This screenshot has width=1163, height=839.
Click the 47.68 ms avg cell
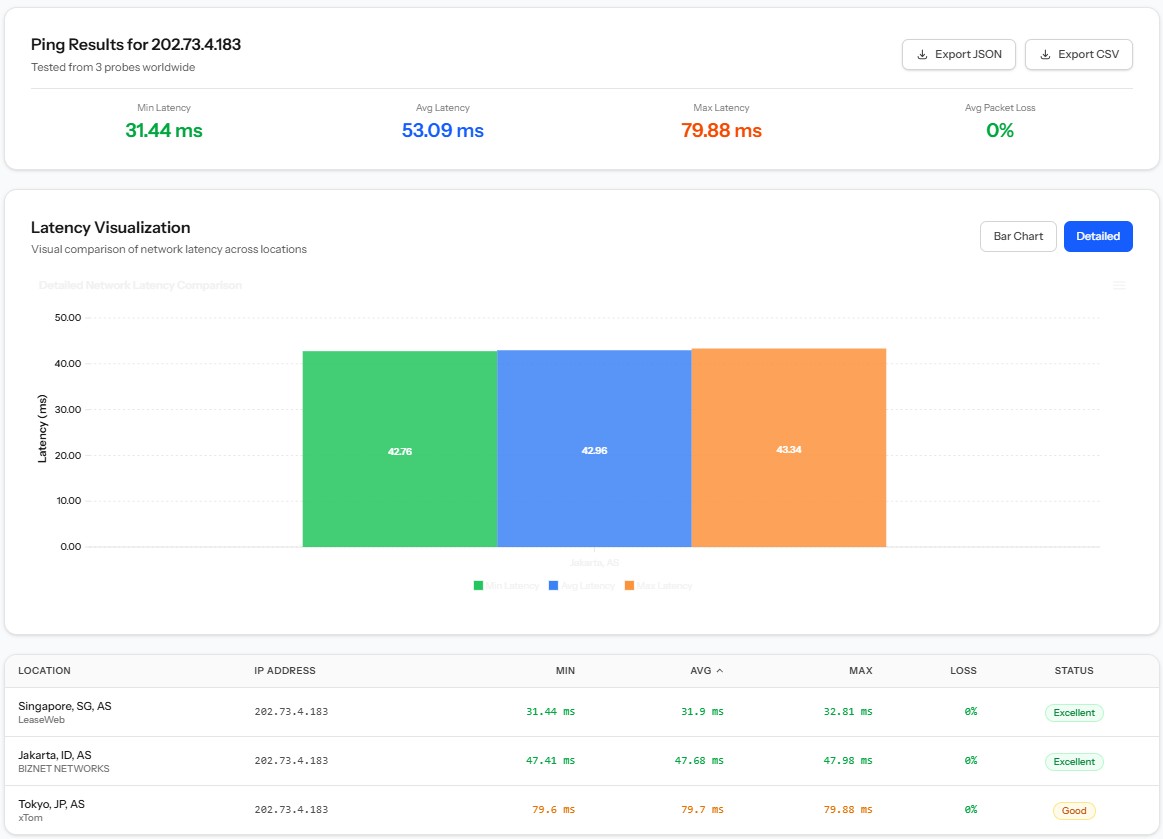pyautogui.click(x=699, y=761)
